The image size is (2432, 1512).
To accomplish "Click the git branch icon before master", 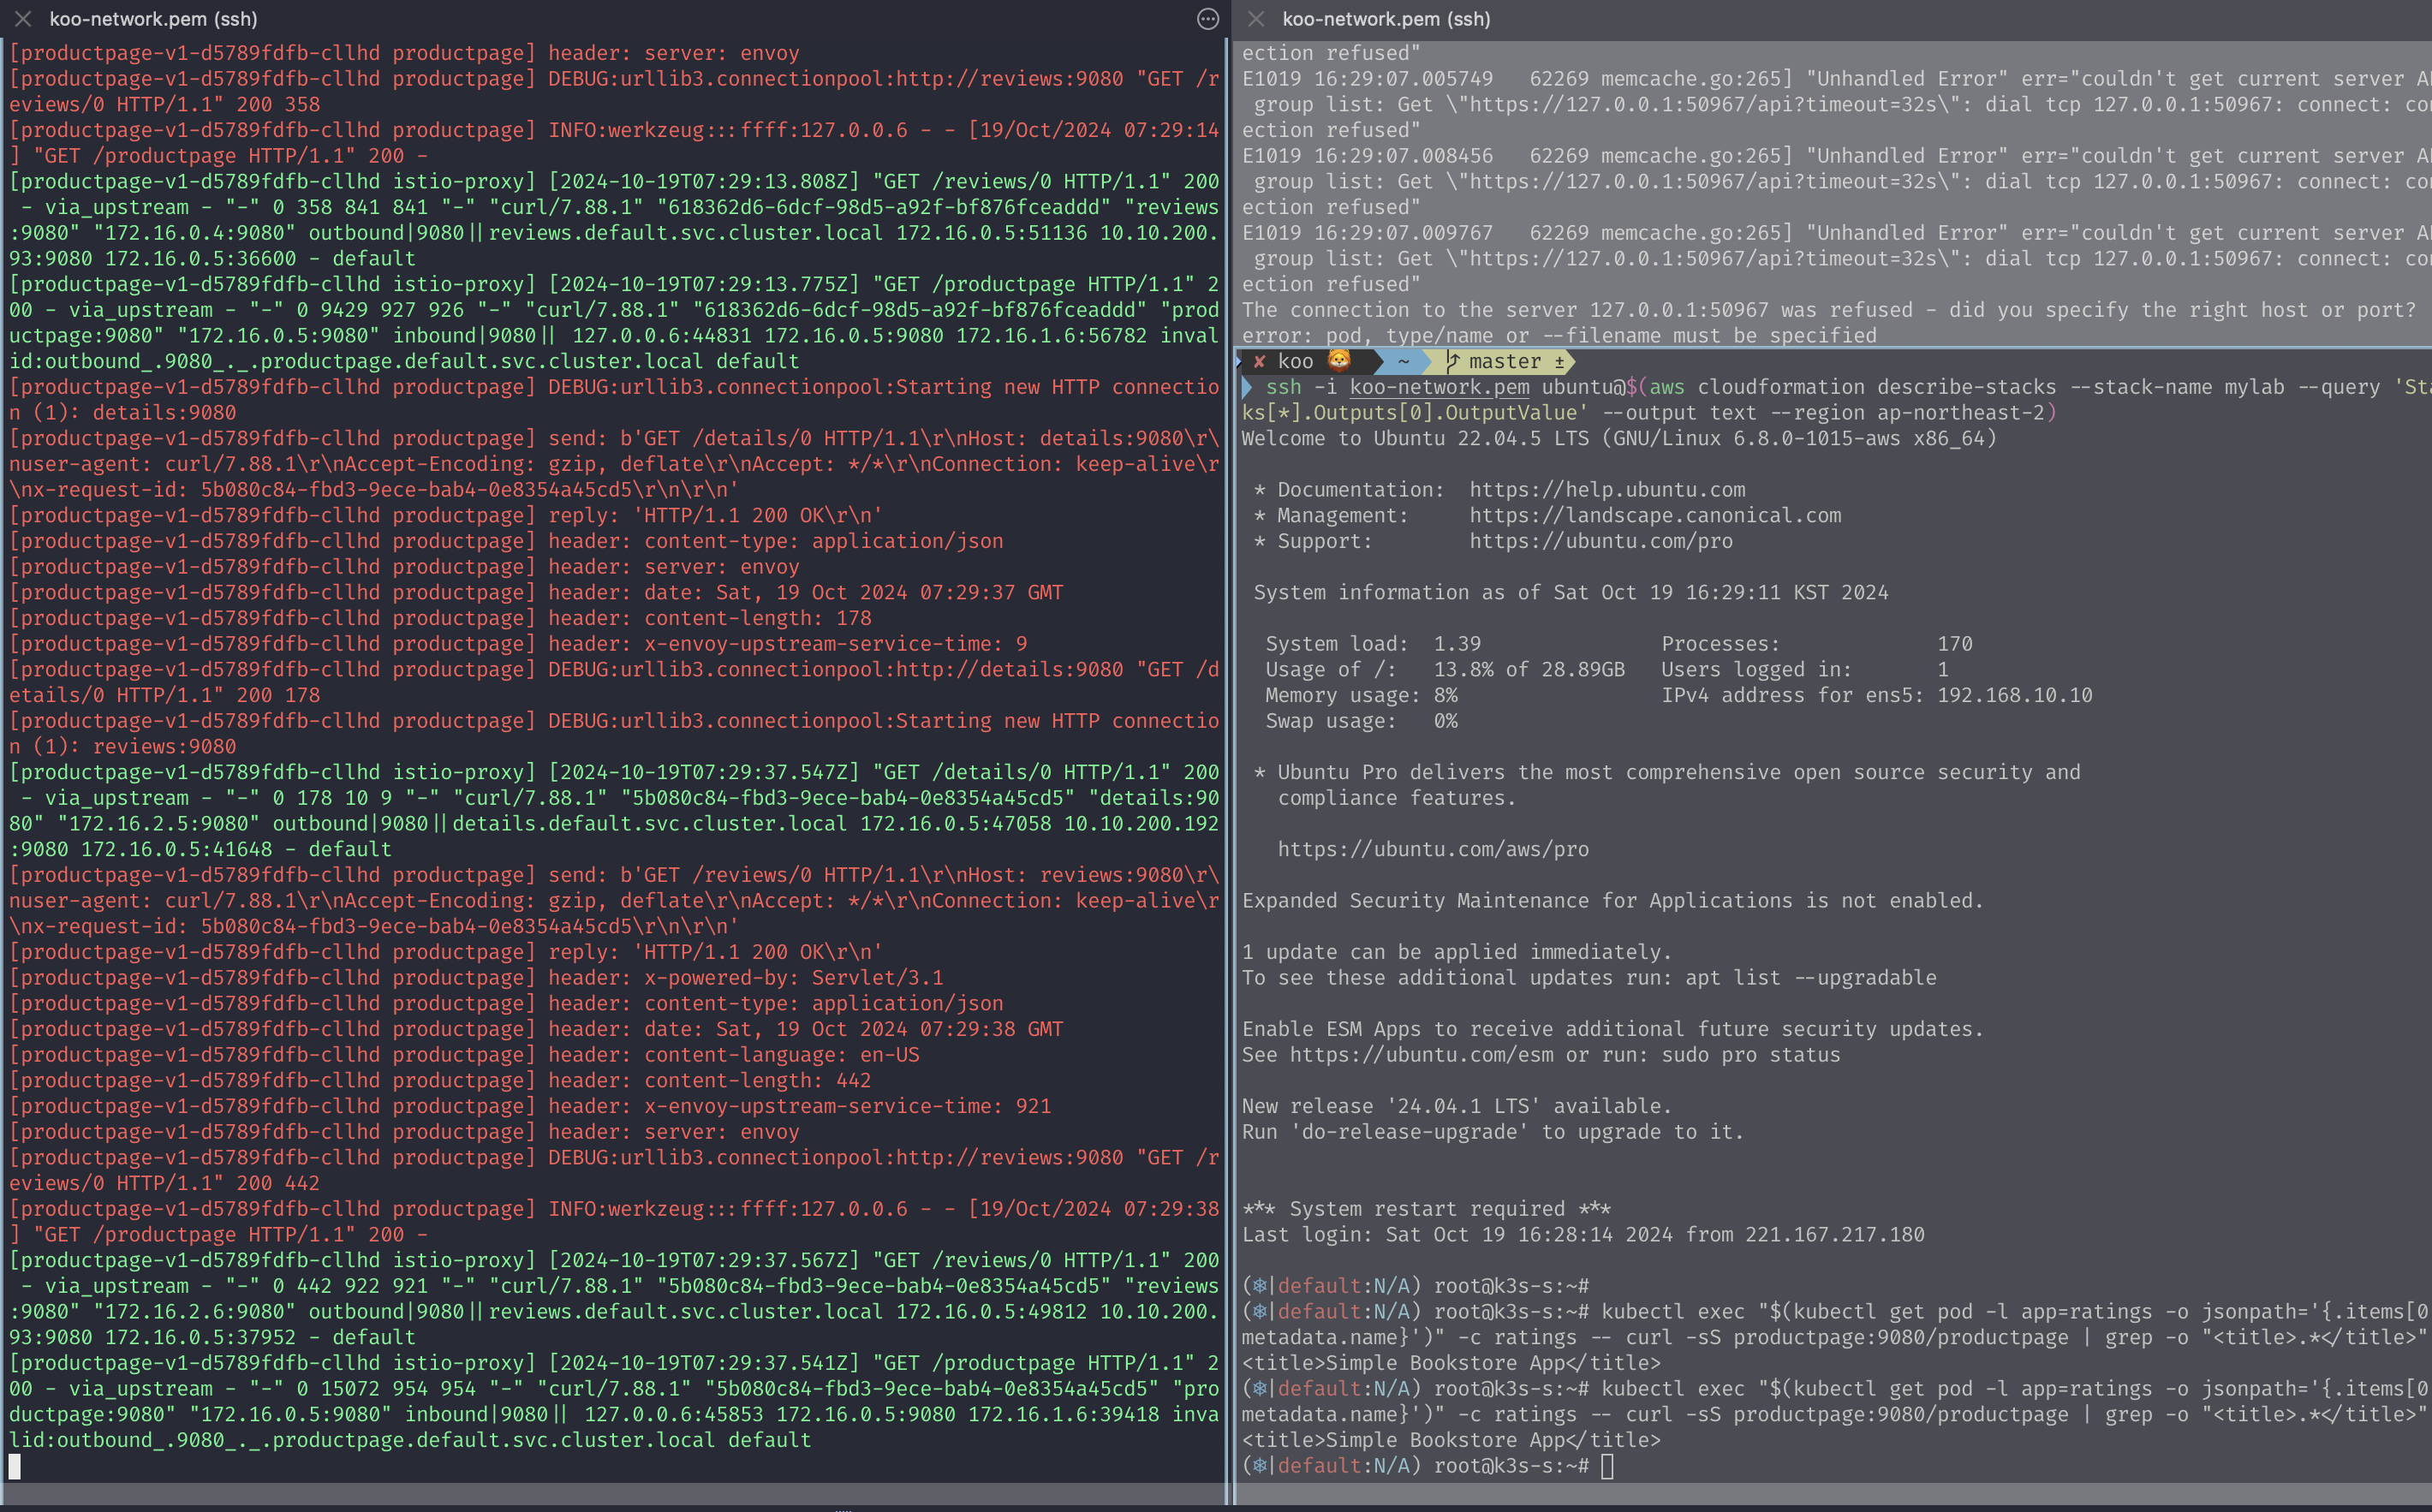I will tap(1452, 361).
